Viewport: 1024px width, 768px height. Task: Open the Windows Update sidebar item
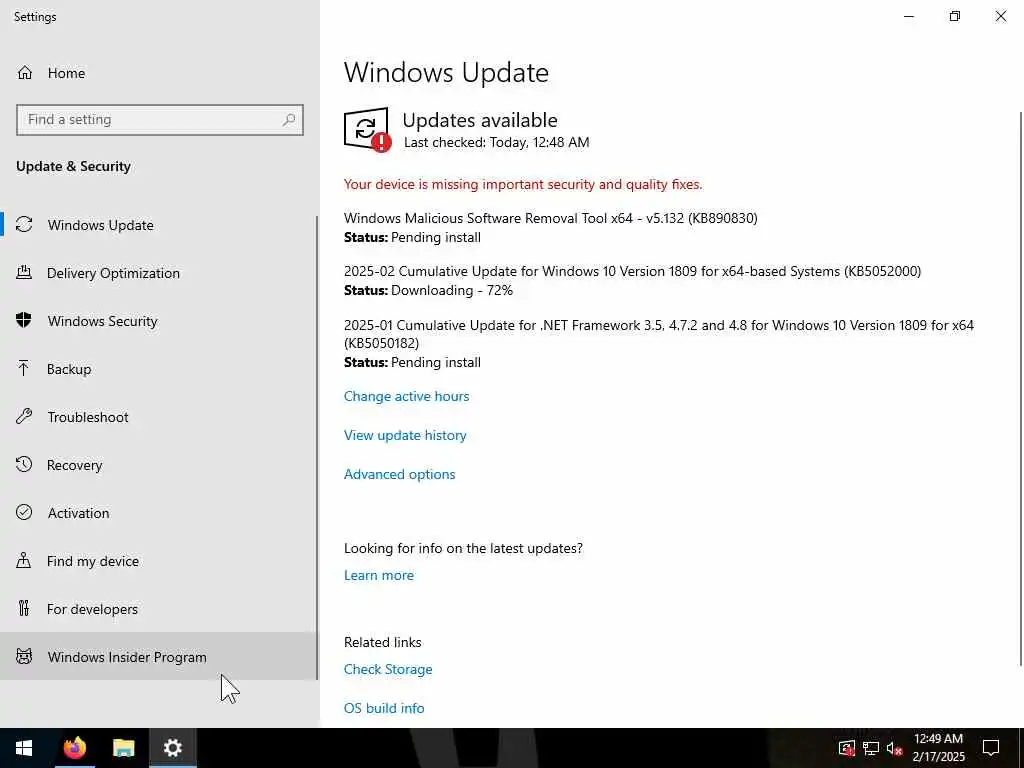[x=158, y=225]
